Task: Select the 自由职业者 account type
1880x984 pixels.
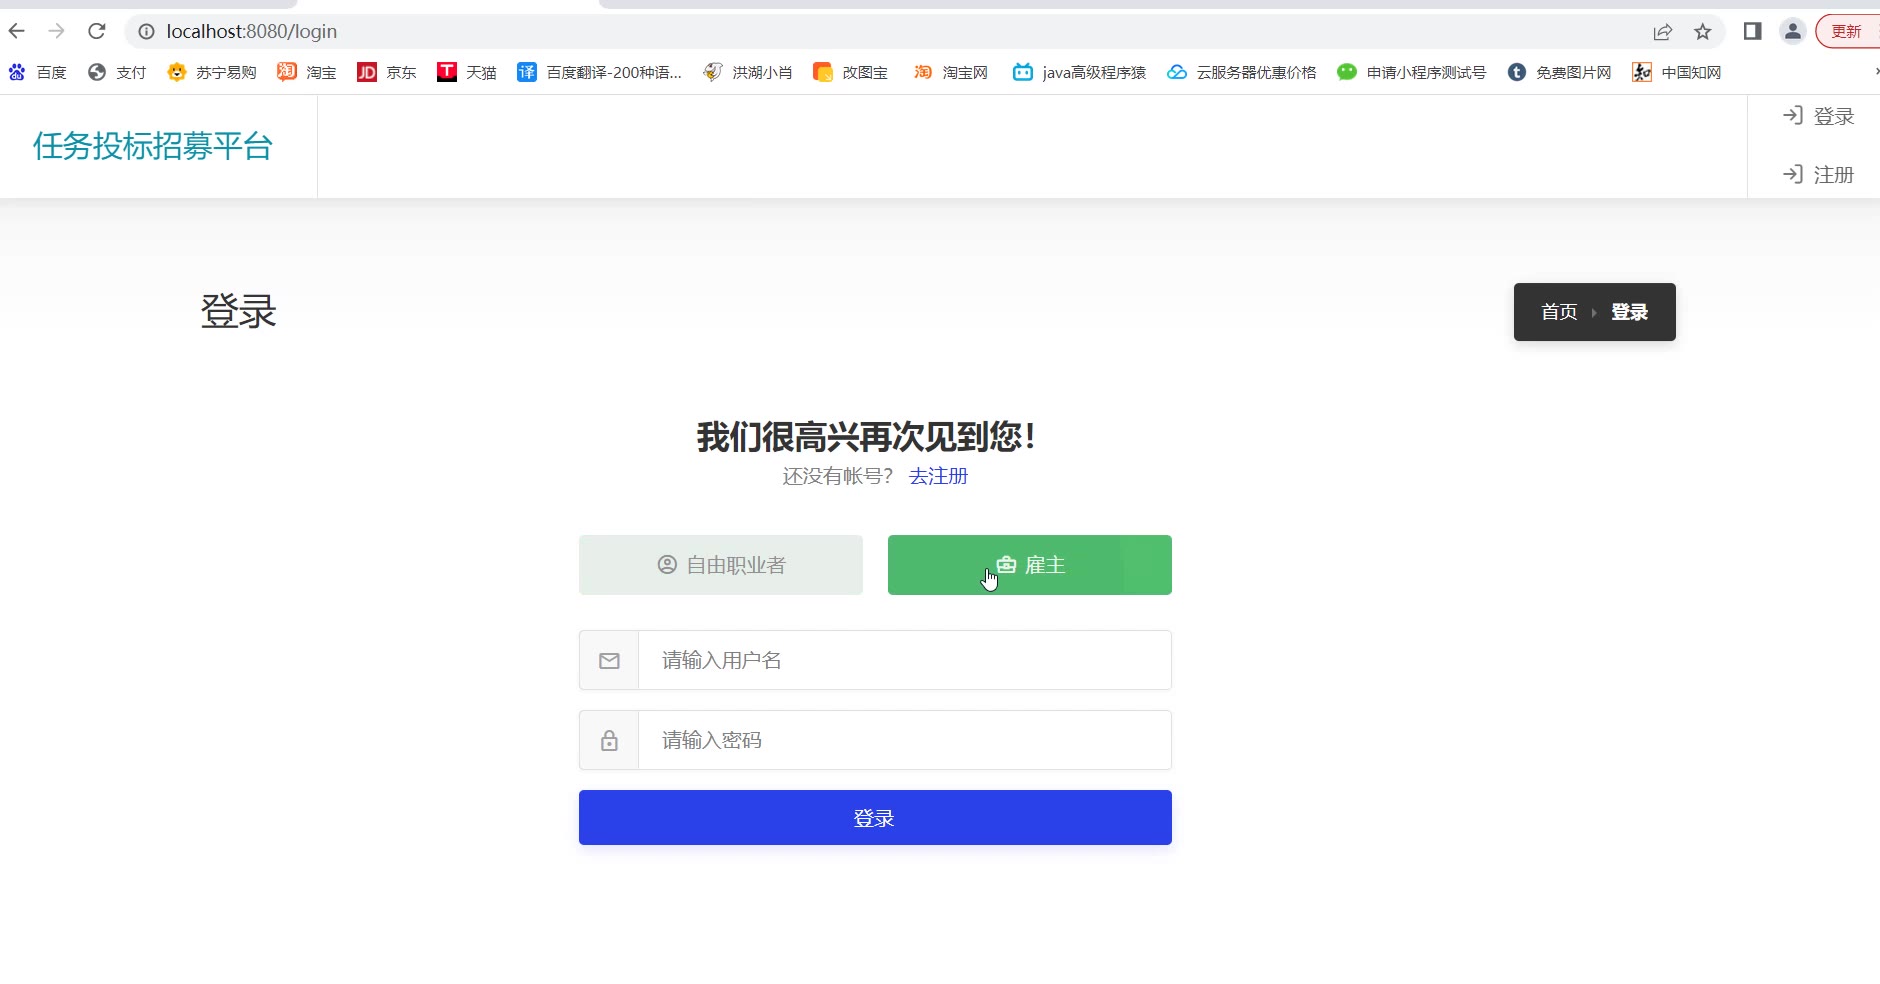Action: [x=721, y=565]
